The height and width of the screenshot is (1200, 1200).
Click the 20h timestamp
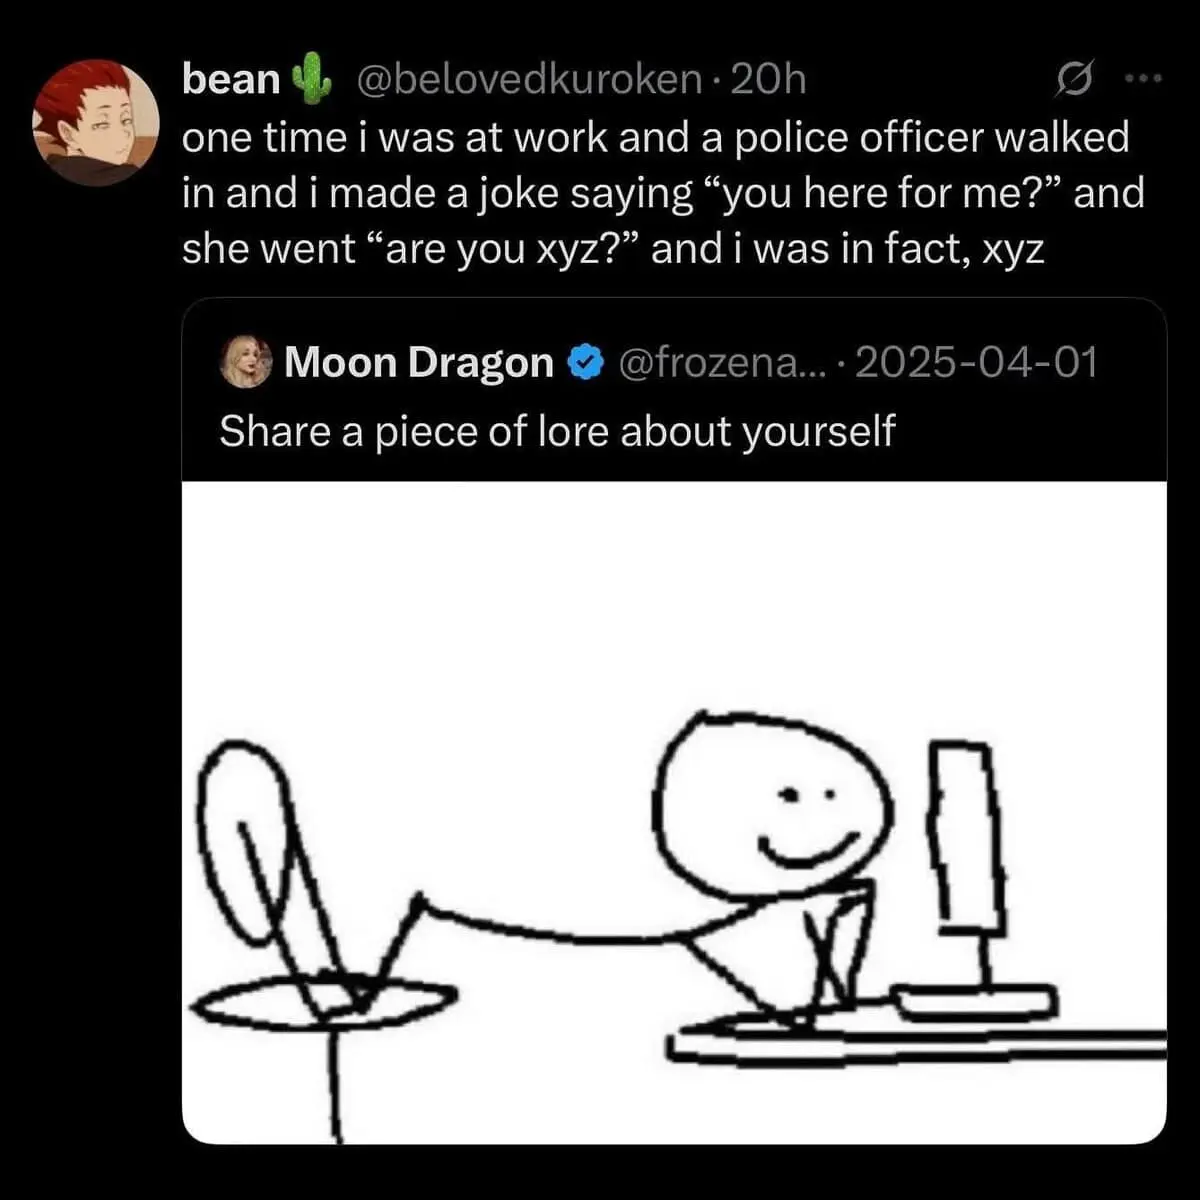coord(768,80)
